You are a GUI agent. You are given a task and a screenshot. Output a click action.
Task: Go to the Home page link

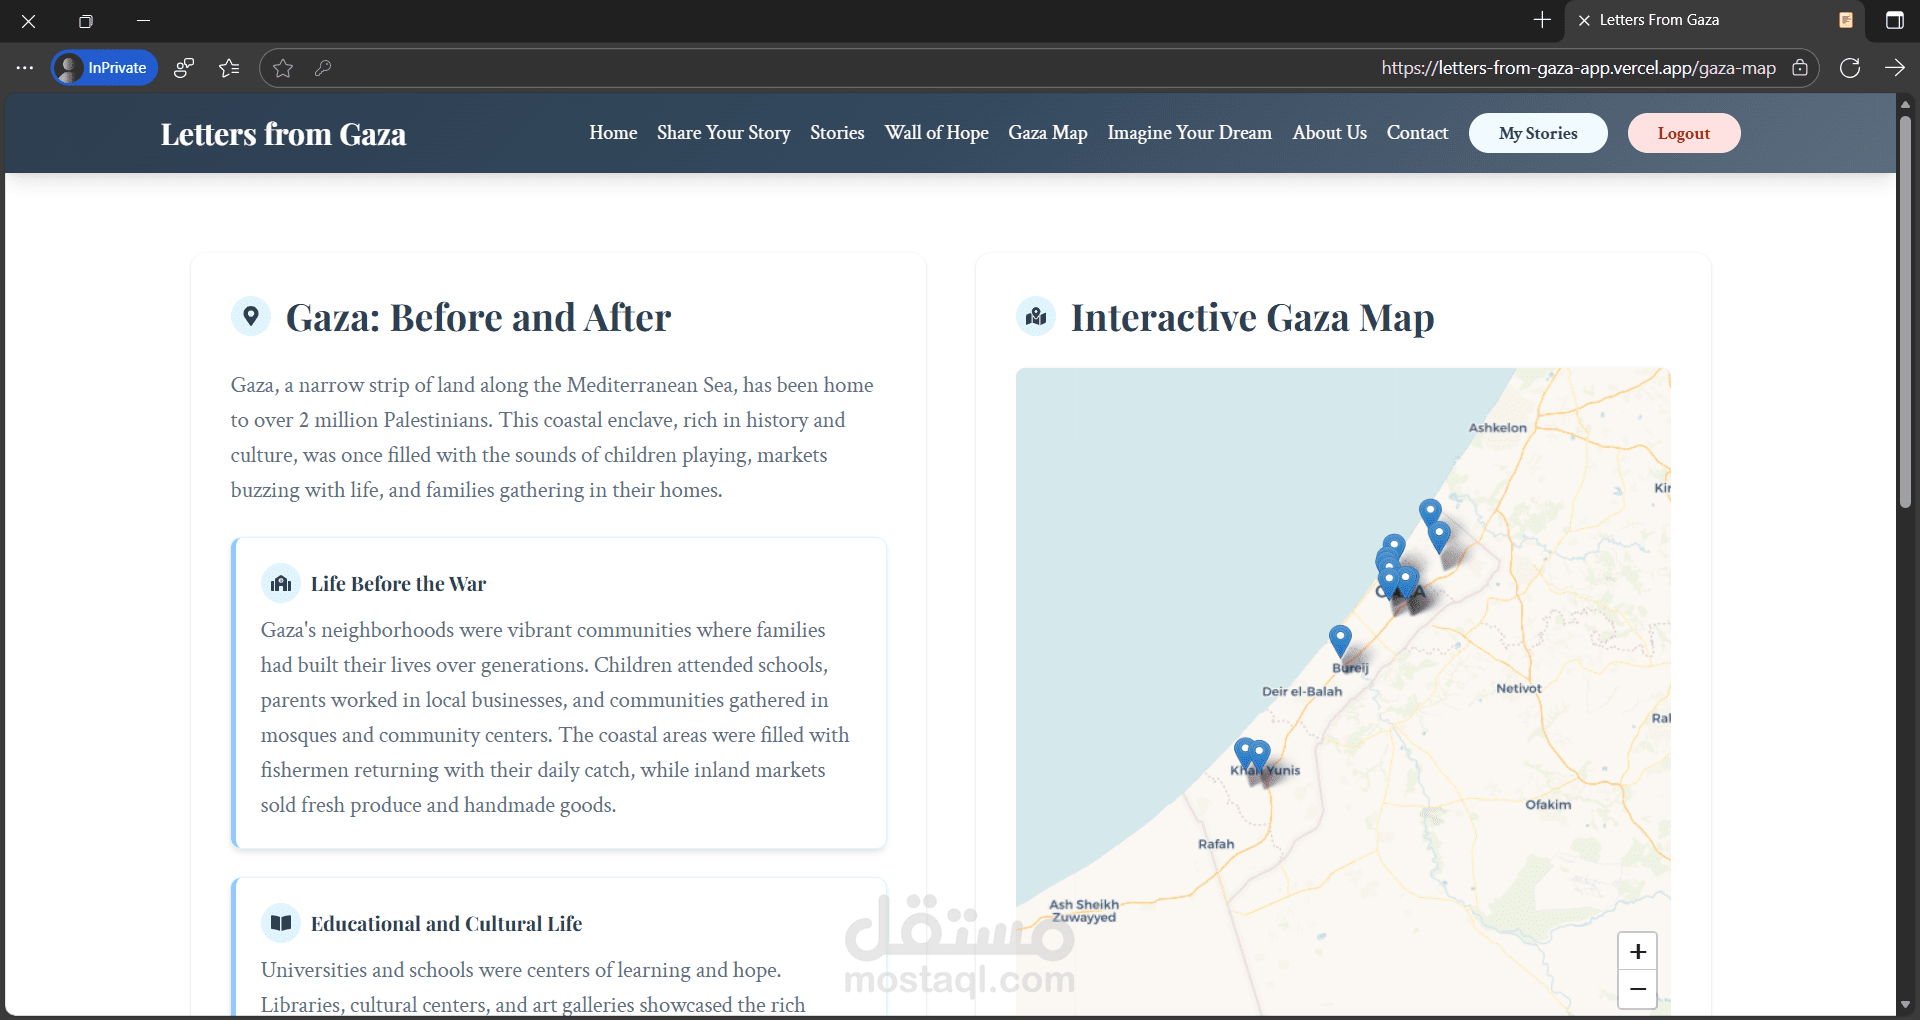613,133
